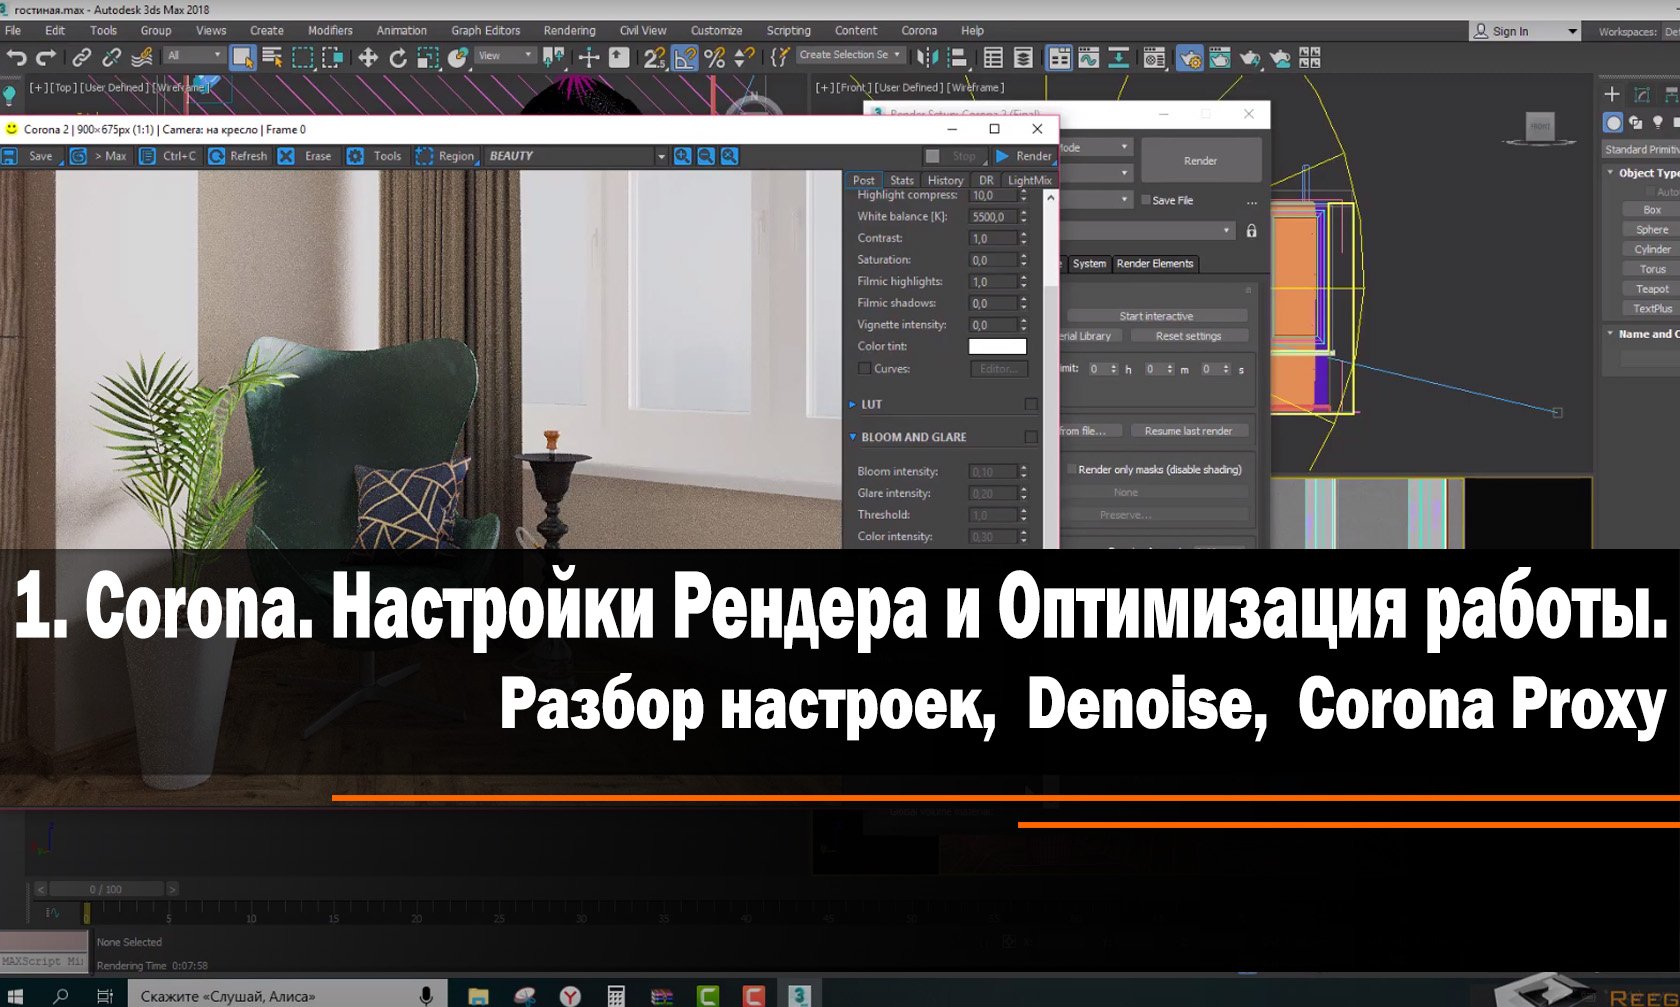This screenshot has height=1007, width=1680.
Task: Open the Rendering menu
Action: pyautogui.click(x=568, y=30)
